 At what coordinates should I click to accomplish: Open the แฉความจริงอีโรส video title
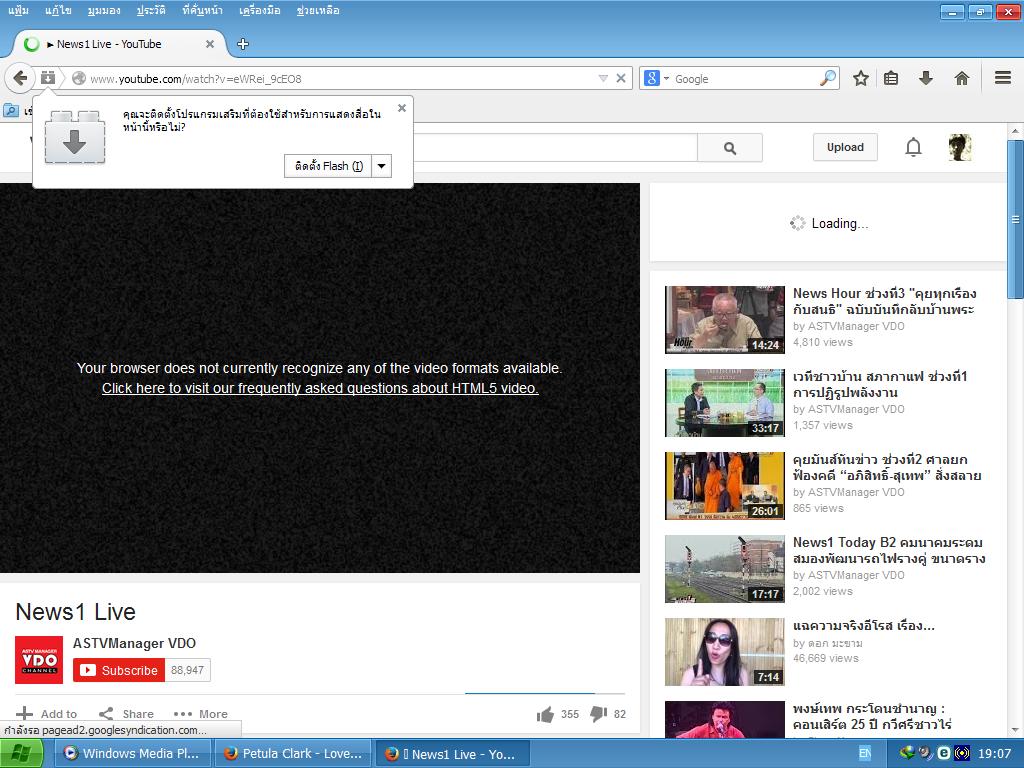pos(863,626)
